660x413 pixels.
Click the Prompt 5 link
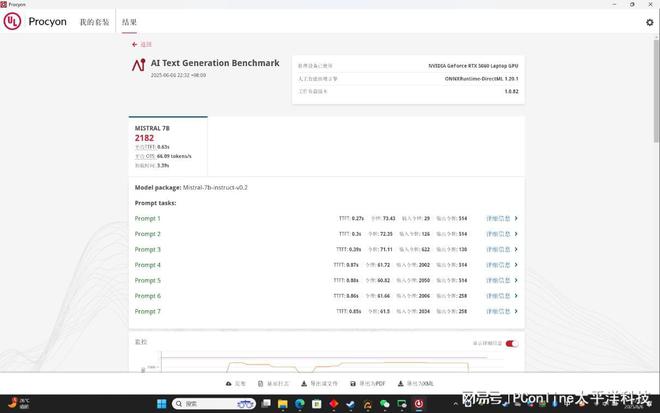(147, 280)
